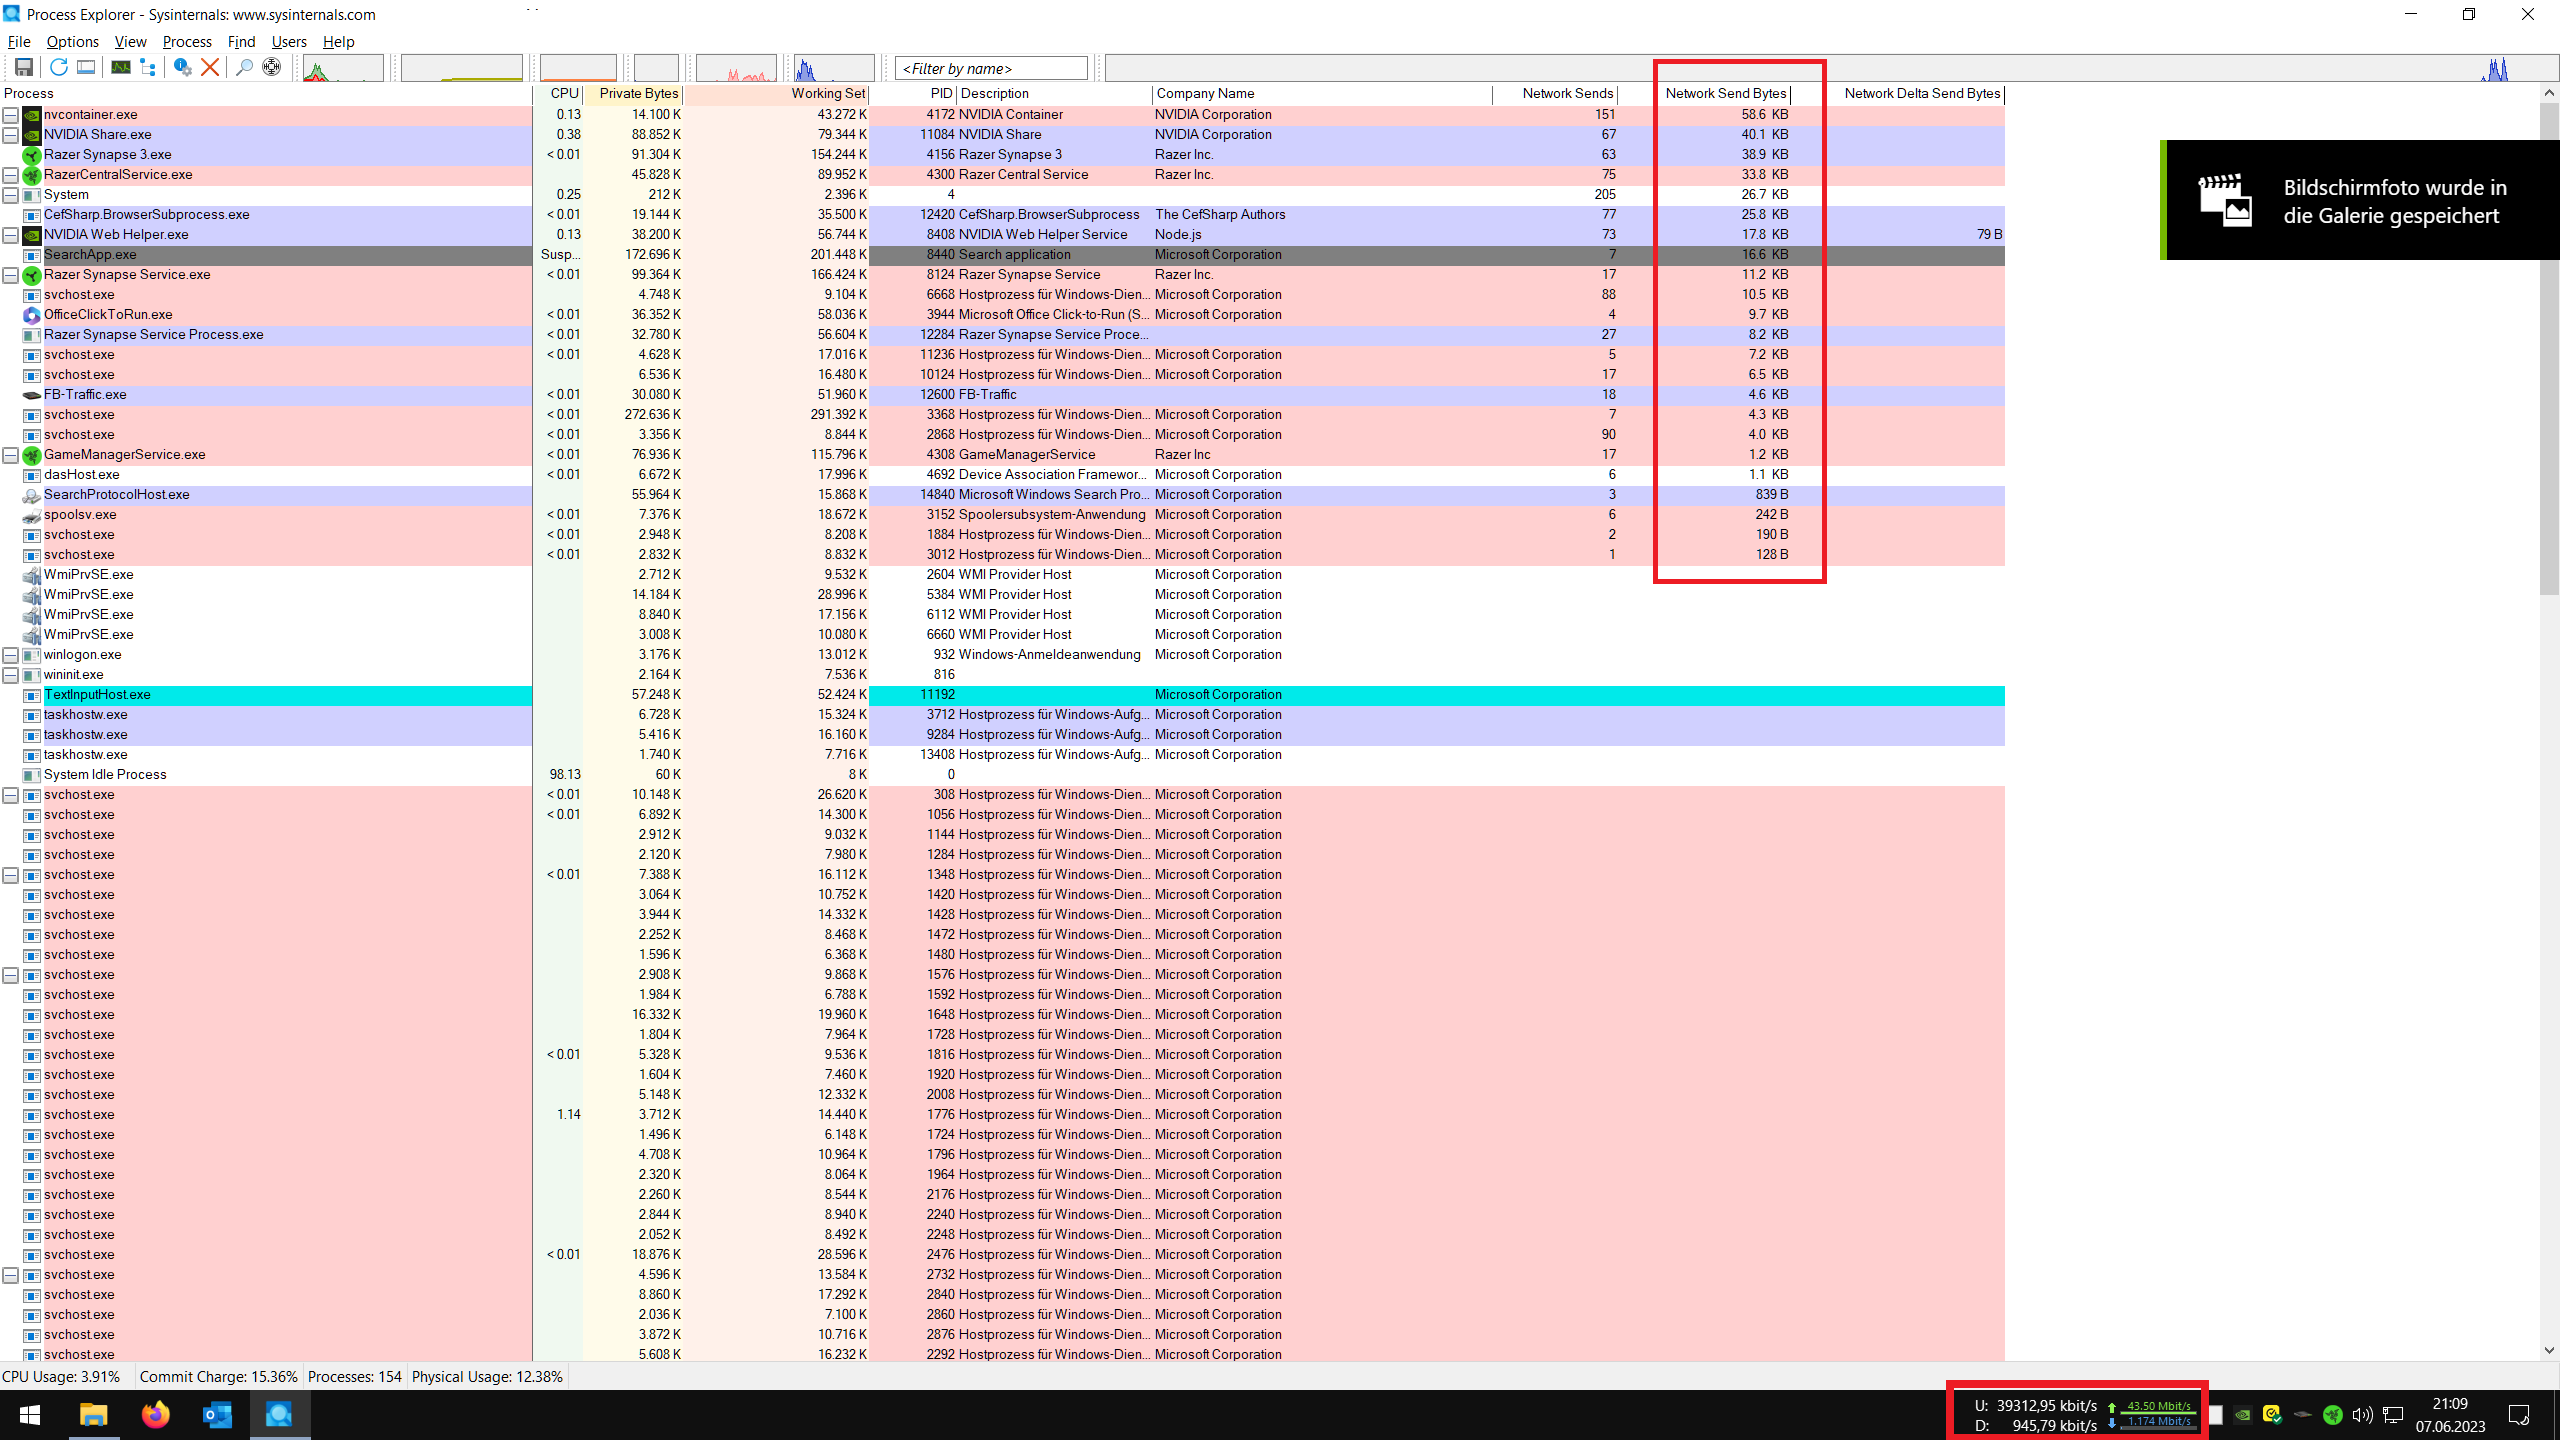This screenshot has height=1440, width=2560.
Task: Open the System Information graph icon
Action: click(x=120, y=67)
